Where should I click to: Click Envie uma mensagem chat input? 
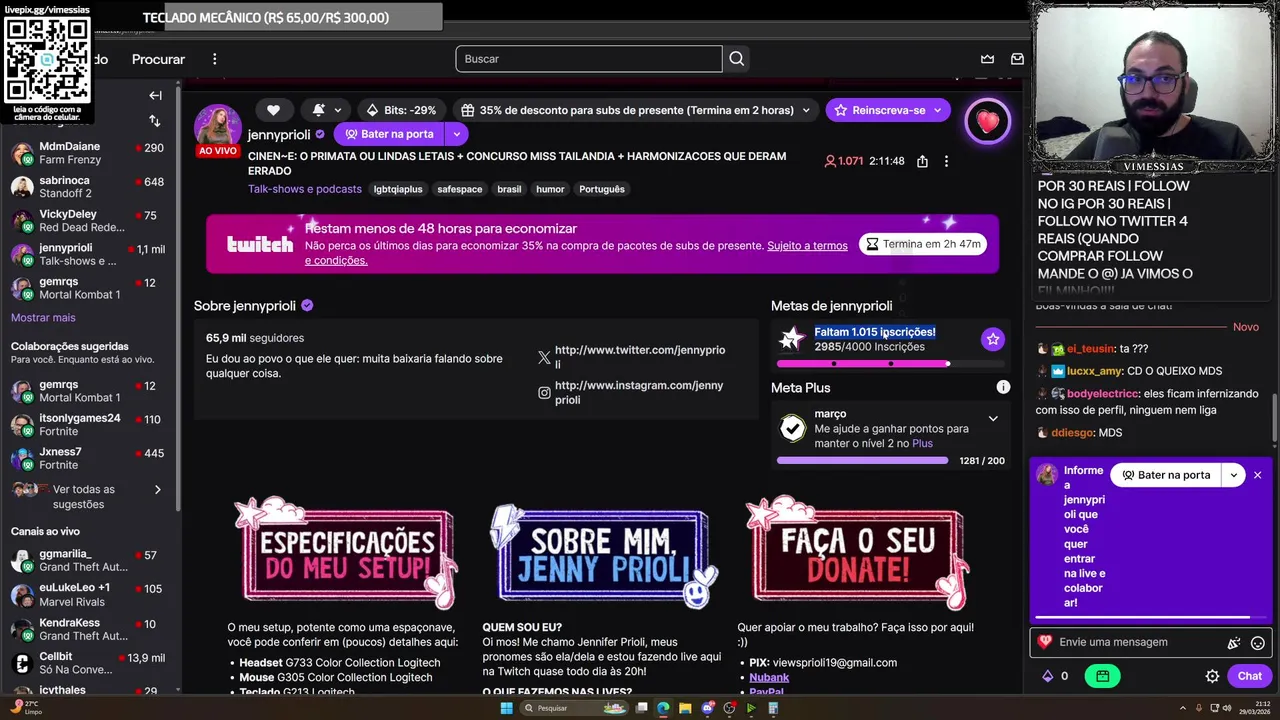(1139, 642)
